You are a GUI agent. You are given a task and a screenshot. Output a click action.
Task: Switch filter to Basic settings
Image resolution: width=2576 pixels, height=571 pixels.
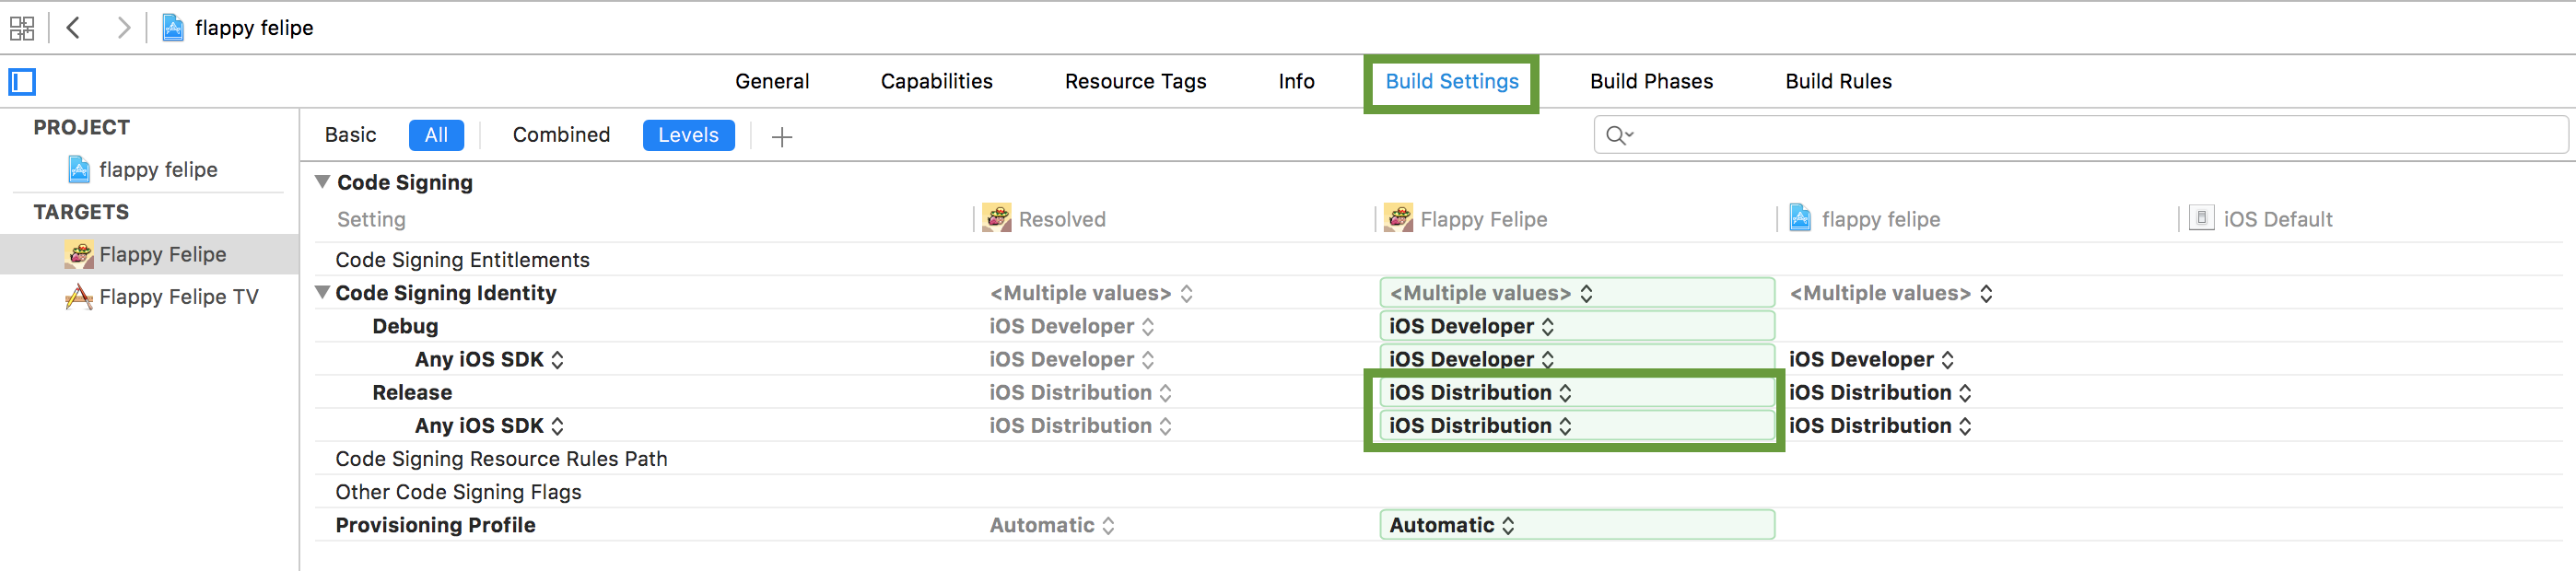tap(350, 135)
